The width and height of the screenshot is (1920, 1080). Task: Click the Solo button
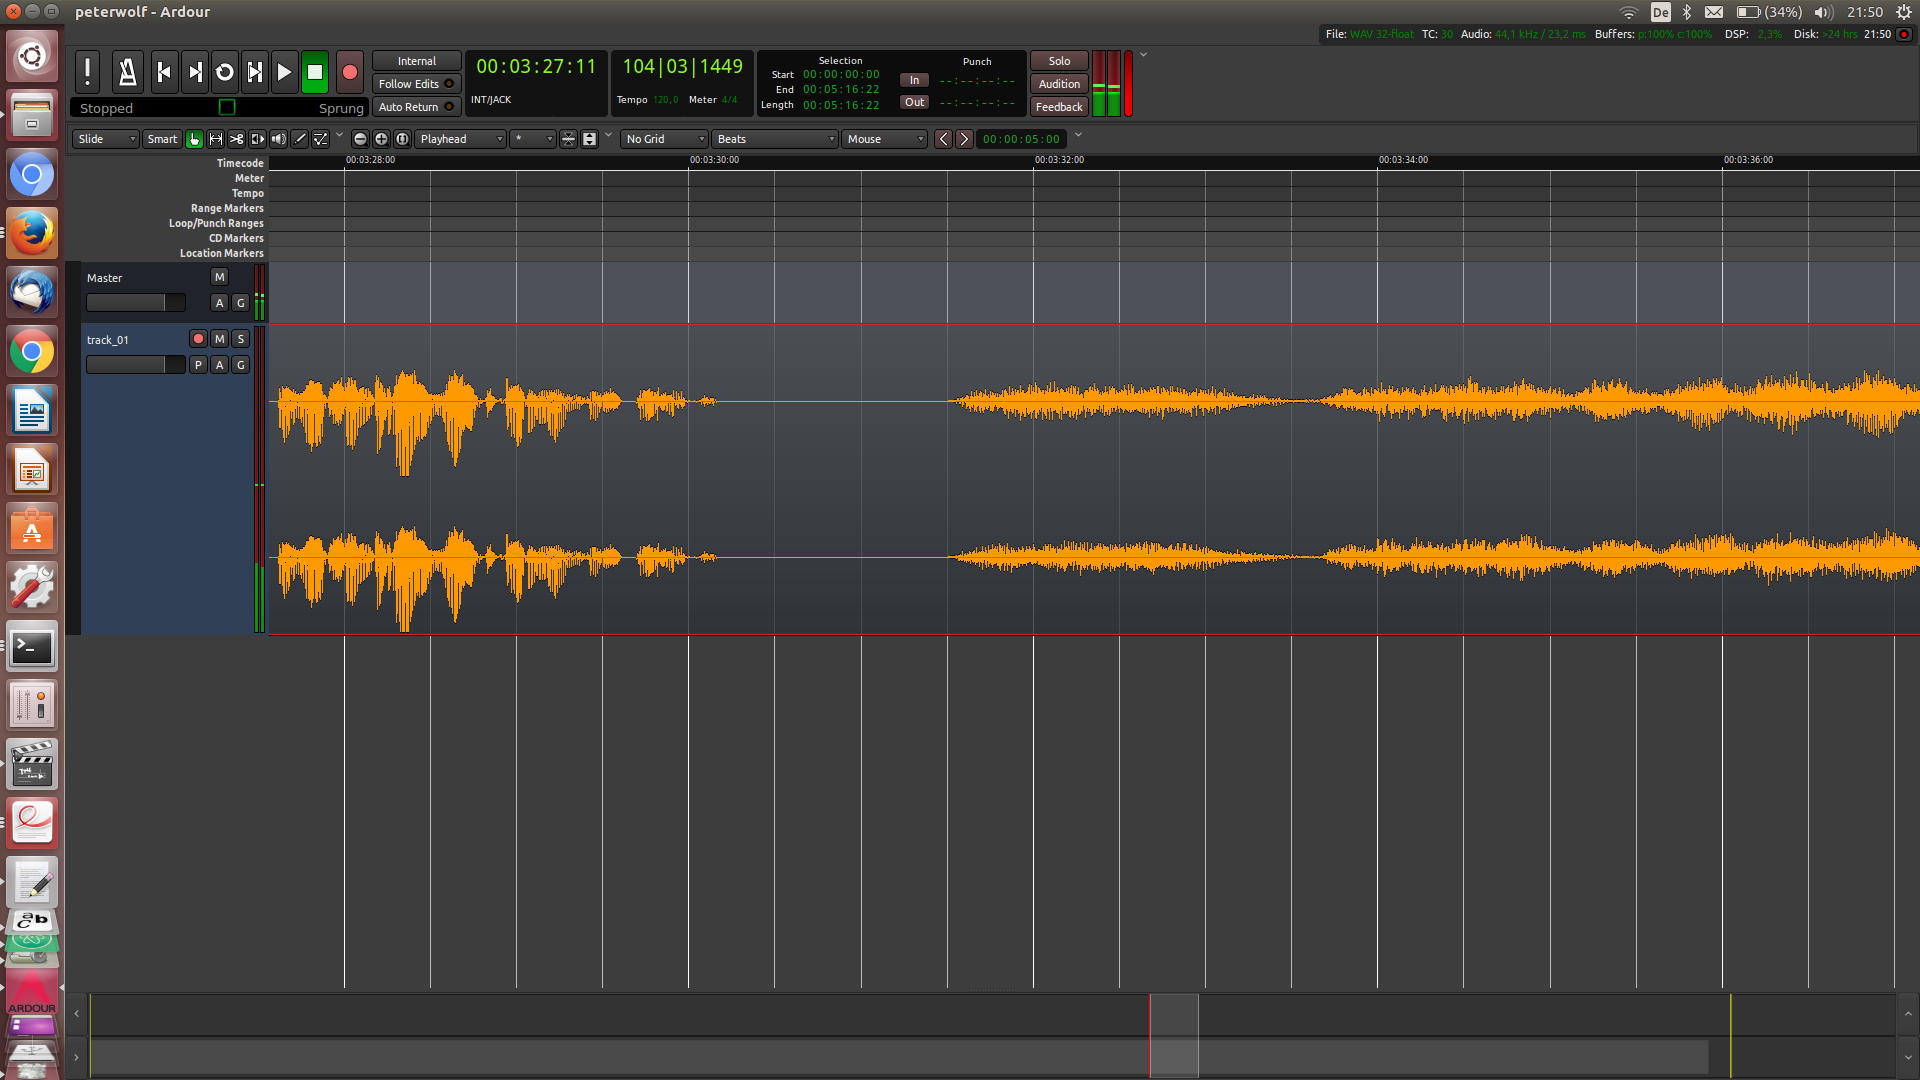click(1057, 61)
